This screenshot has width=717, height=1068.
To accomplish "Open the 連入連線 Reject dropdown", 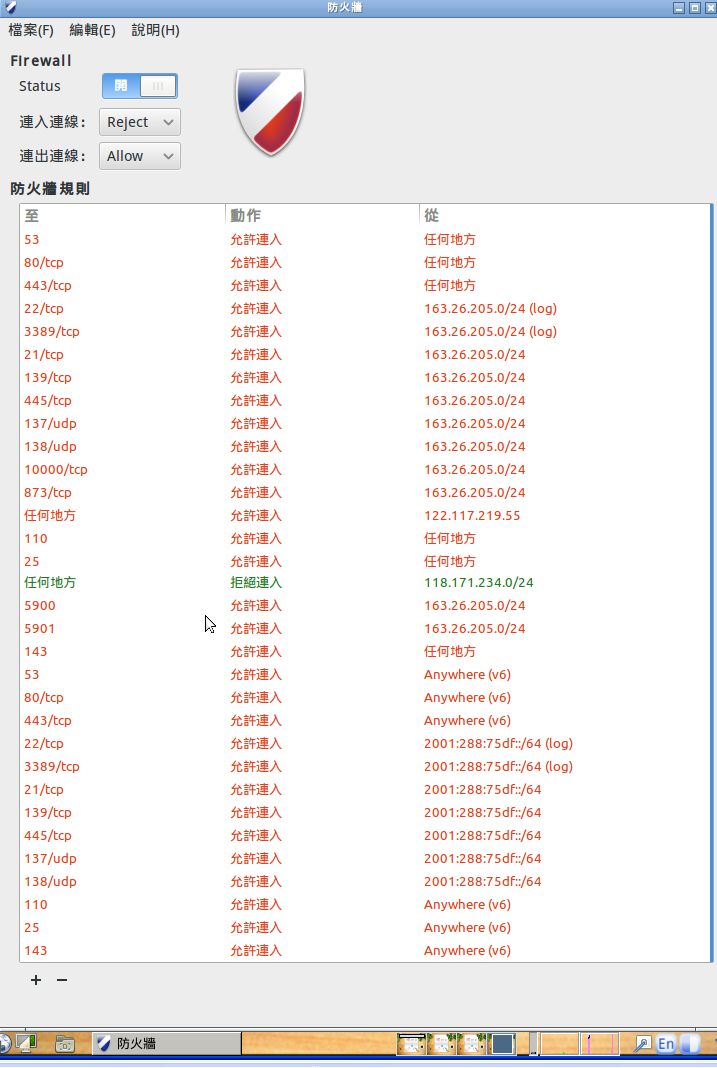I will [x=140, y=122].
